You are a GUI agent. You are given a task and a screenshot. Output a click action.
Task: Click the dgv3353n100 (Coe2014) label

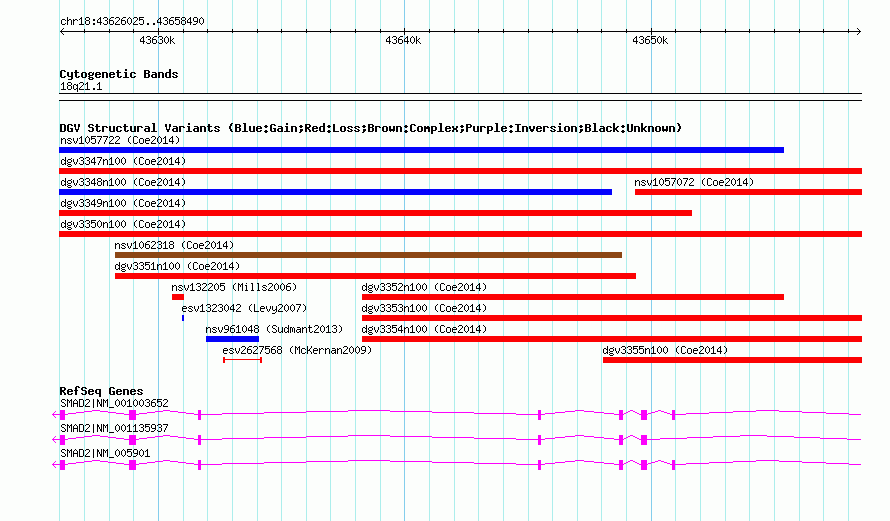pos(425,308)
